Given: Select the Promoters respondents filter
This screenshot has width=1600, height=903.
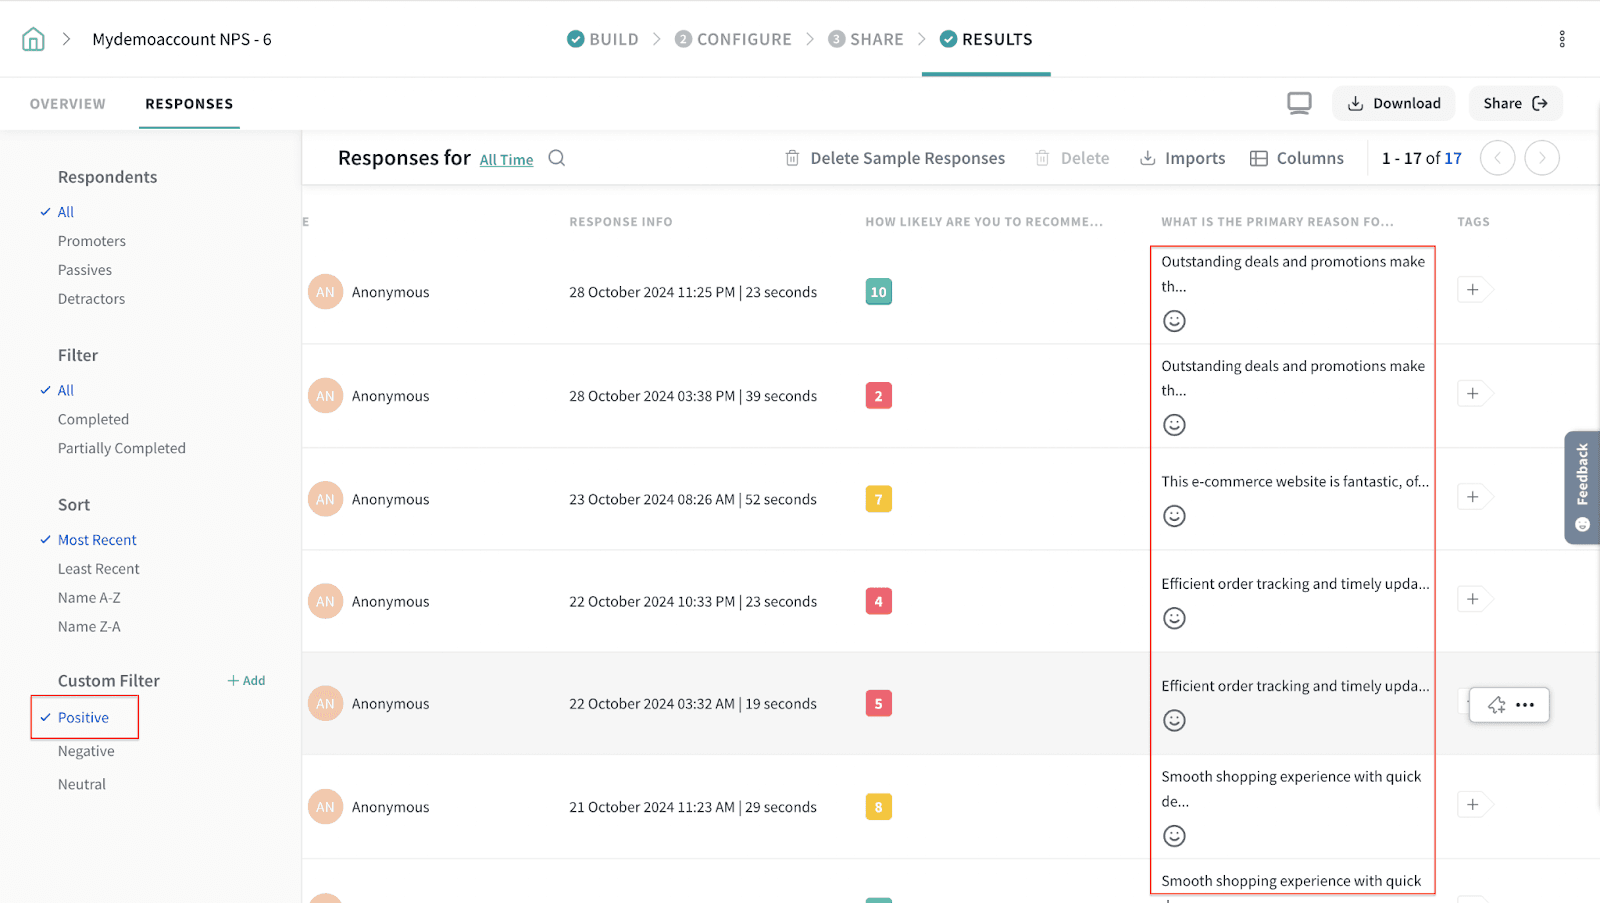Looking at the screenshot, I should [92, 241].
